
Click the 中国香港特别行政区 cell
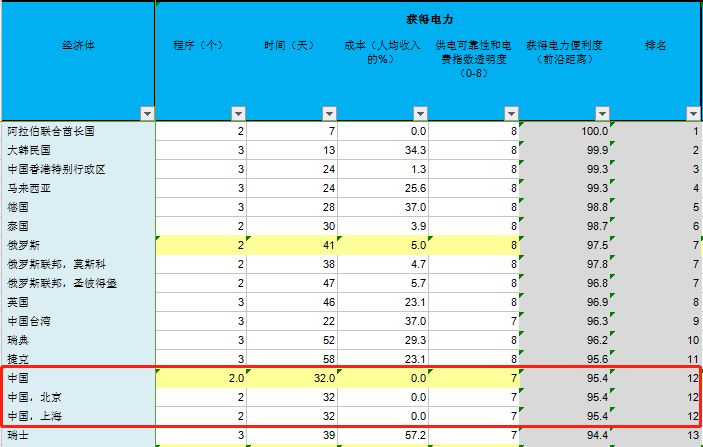78,169
